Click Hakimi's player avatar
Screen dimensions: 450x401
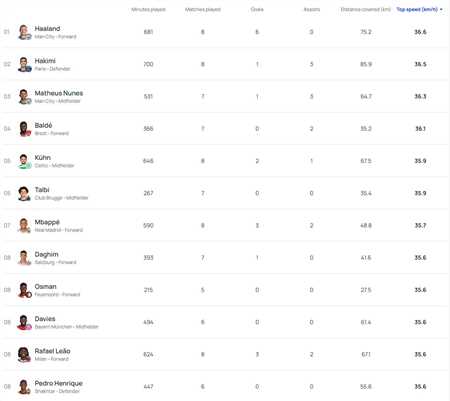click(x=24, y=64)
